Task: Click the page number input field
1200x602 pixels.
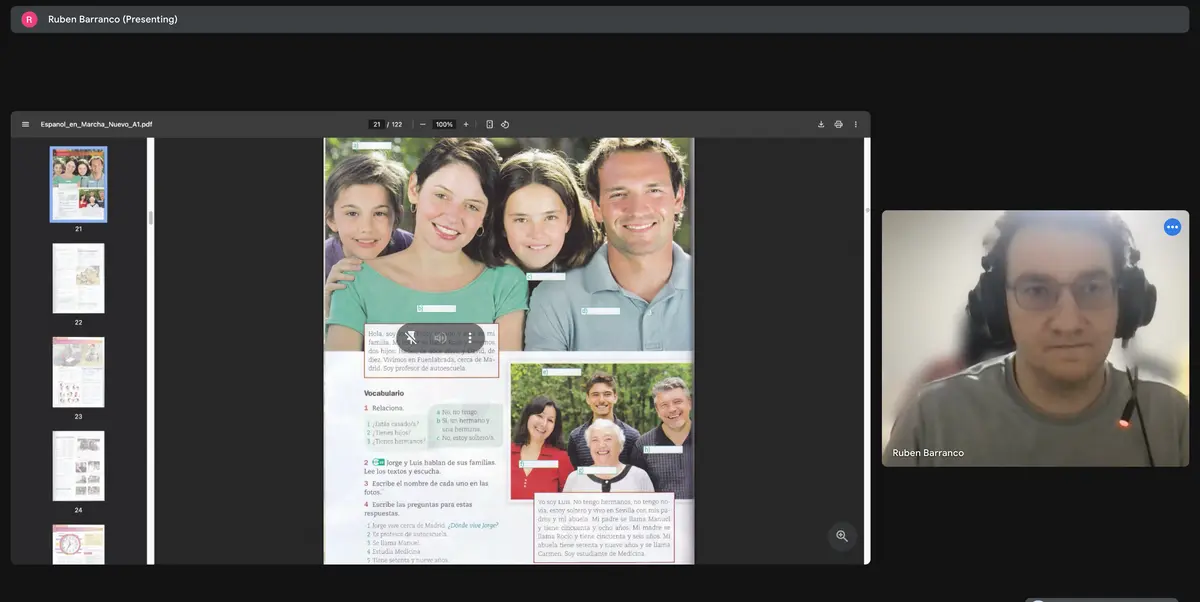Action: point(376,124)
